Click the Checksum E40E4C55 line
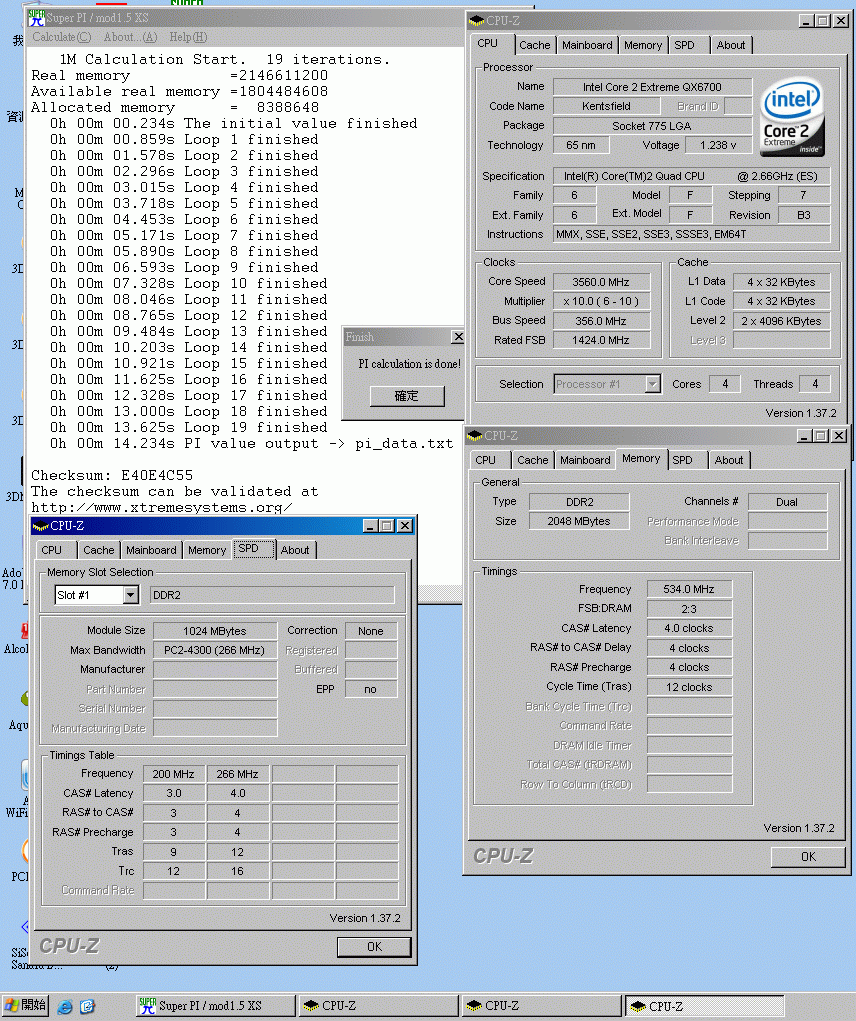Screen dimensions: 856x1021 [x=112, y=475]
